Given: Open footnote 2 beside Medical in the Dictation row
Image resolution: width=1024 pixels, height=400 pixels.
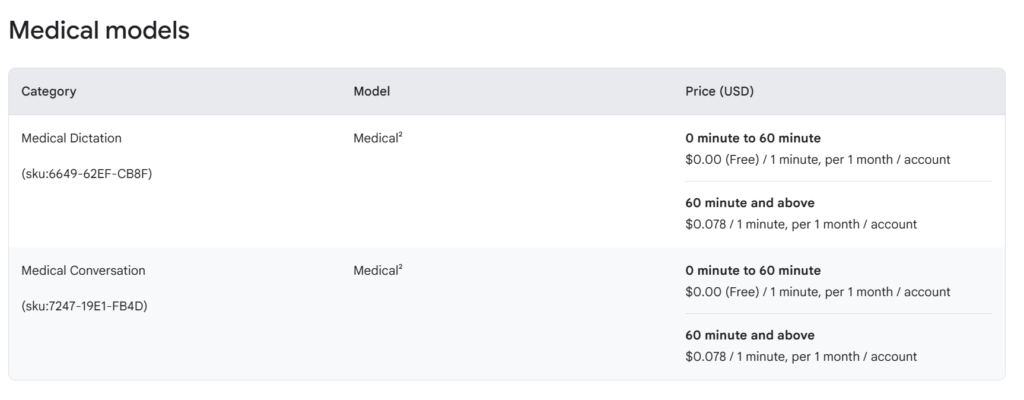Looking at the screenshot, I should [x=400, y=135].
